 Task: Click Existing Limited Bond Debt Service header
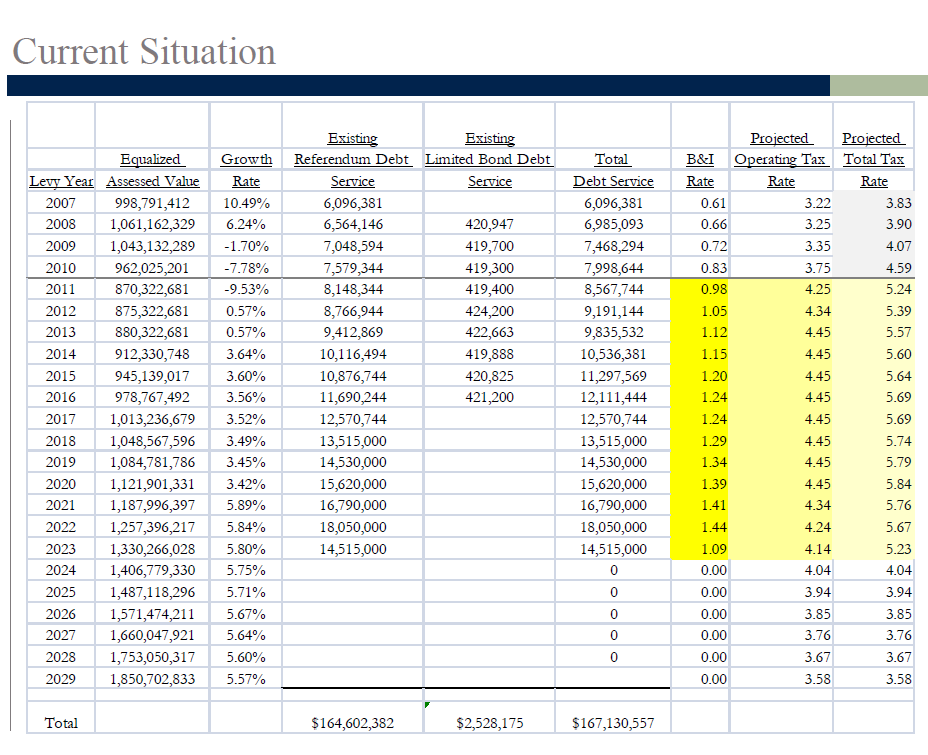click(x=489, y=159)
